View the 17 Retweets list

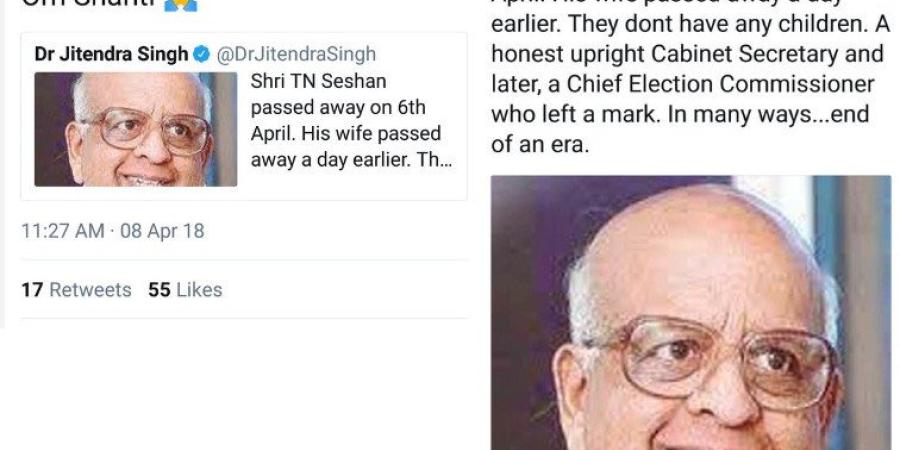[x=76, y=290]
